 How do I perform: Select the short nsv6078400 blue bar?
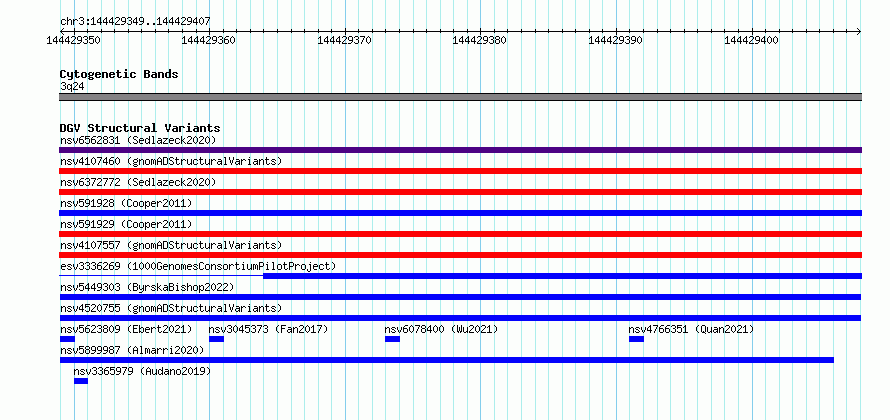point(392,339)
